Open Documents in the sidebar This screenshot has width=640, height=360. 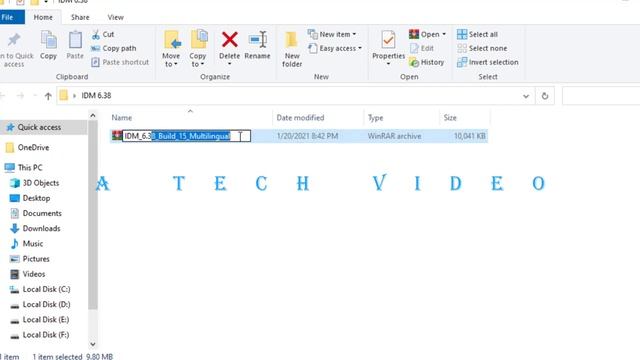pos(42,213)
